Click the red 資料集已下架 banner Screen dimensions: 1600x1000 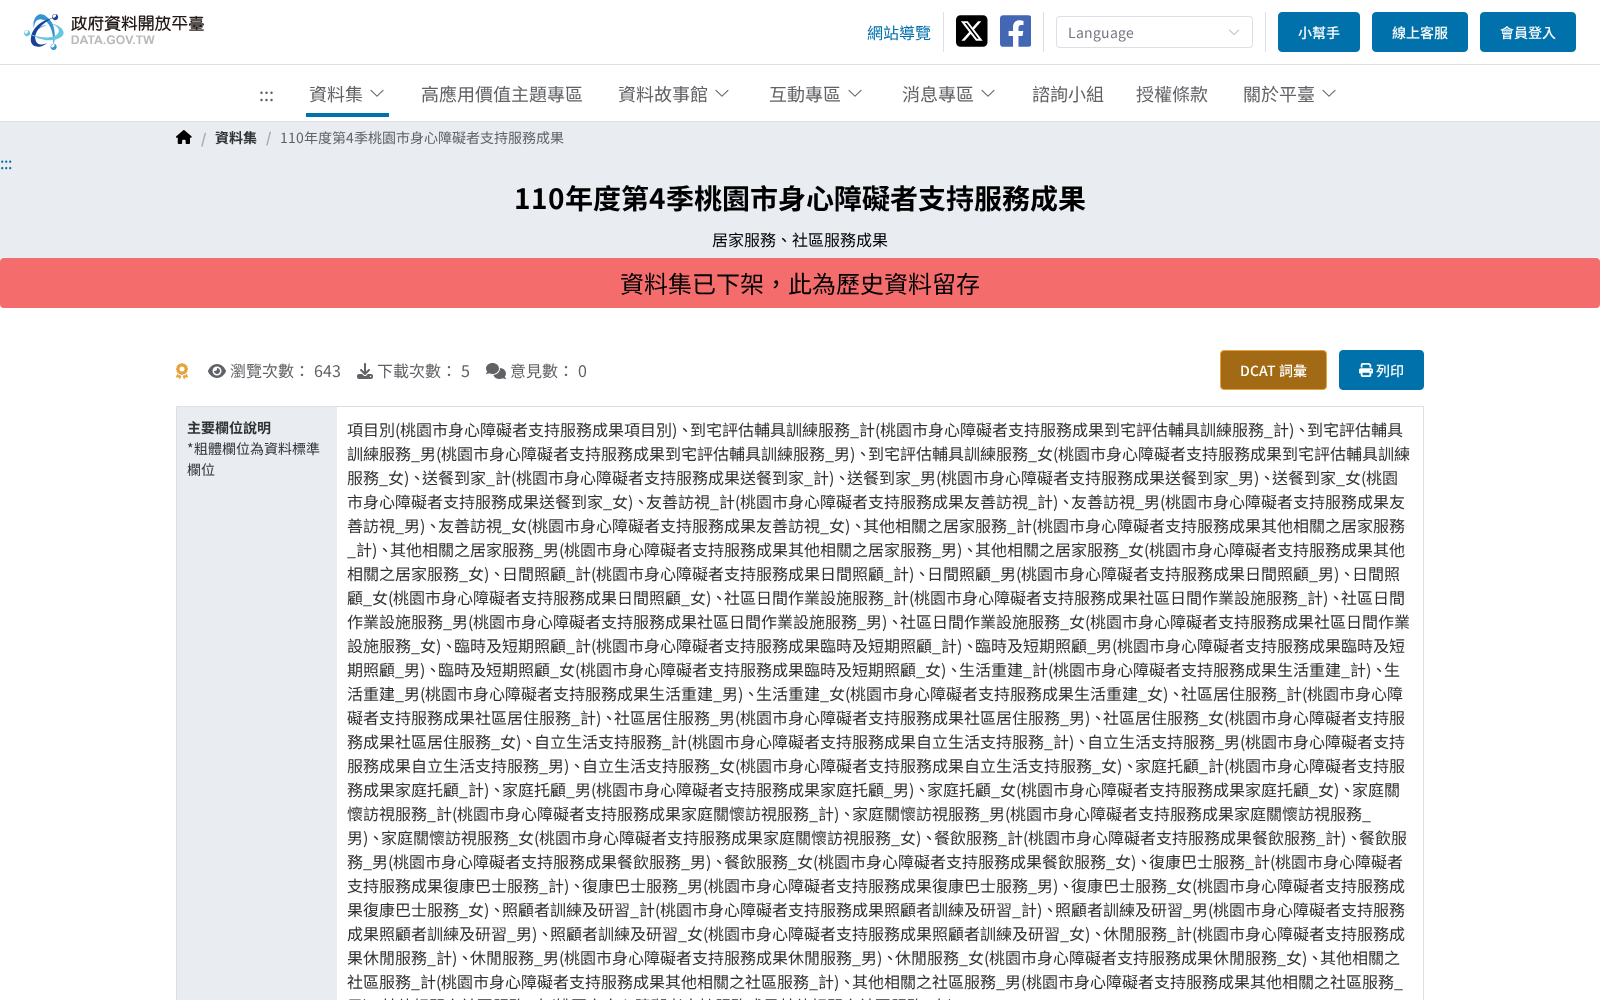pyautogui.click(x=800, y=283)
